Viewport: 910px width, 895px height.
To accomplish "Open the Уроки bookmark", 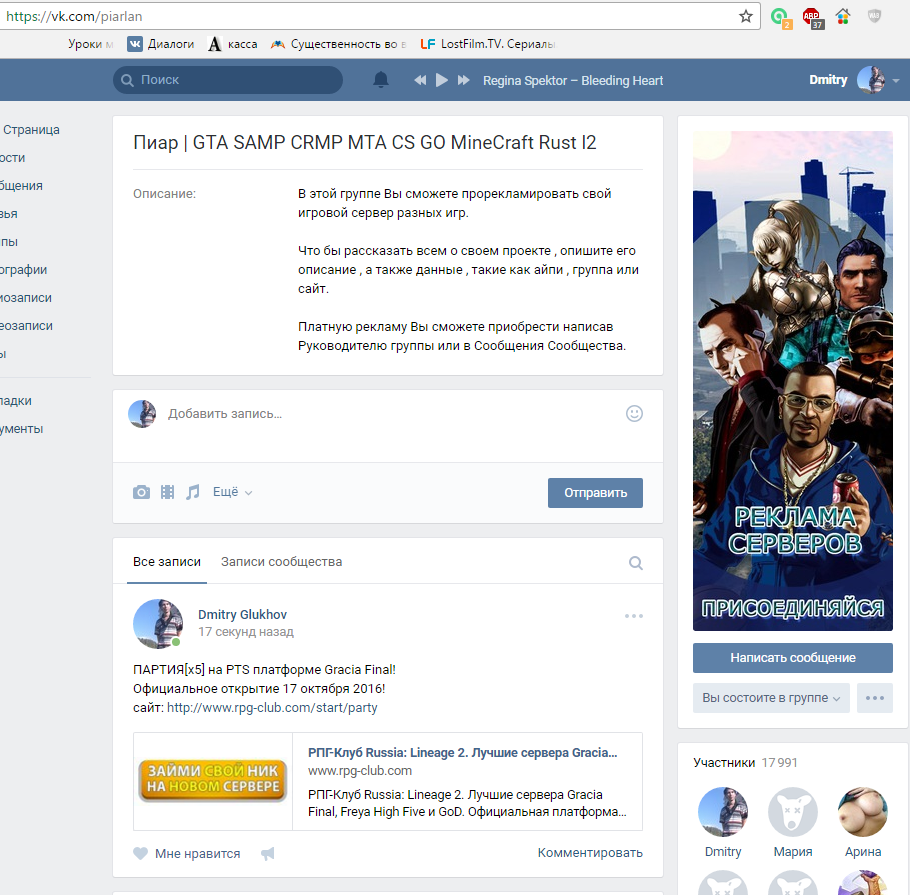I will (x=90, y=44).
